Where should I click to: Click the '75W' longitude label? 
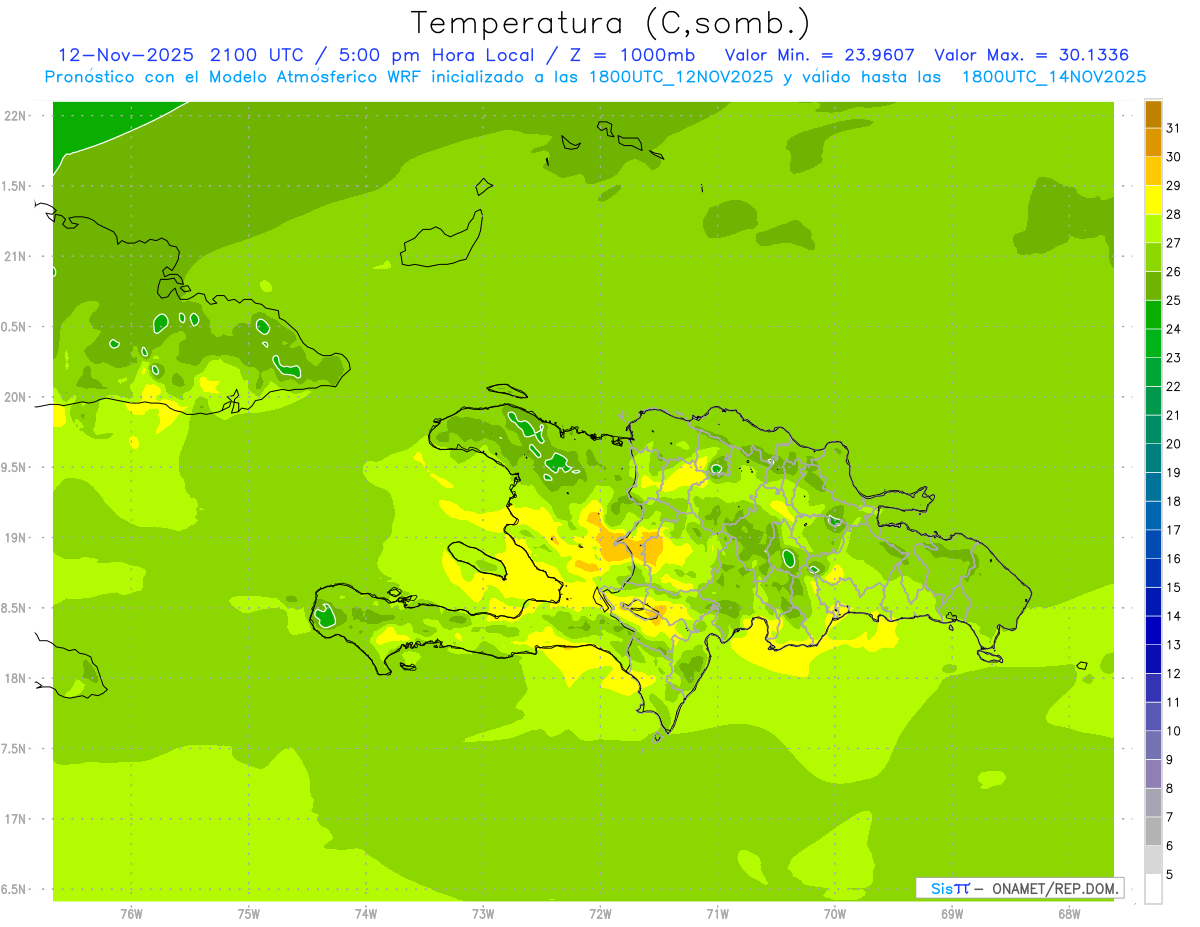tap(248, 913)
